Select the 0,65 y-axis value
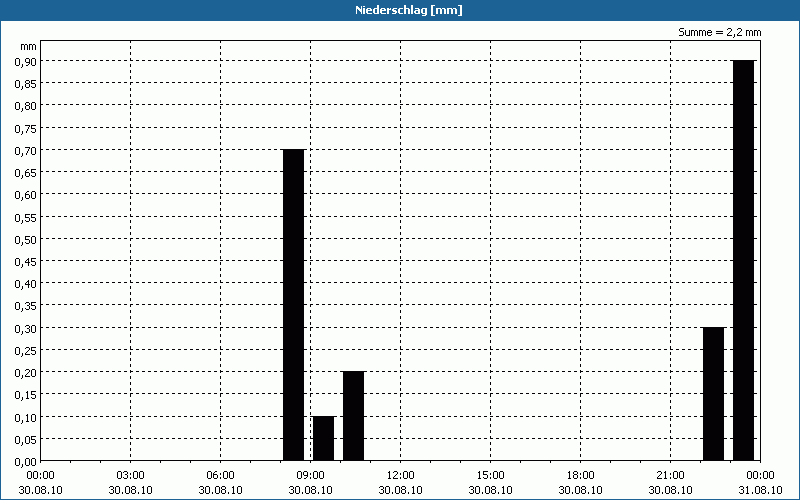 pos(26,172)
